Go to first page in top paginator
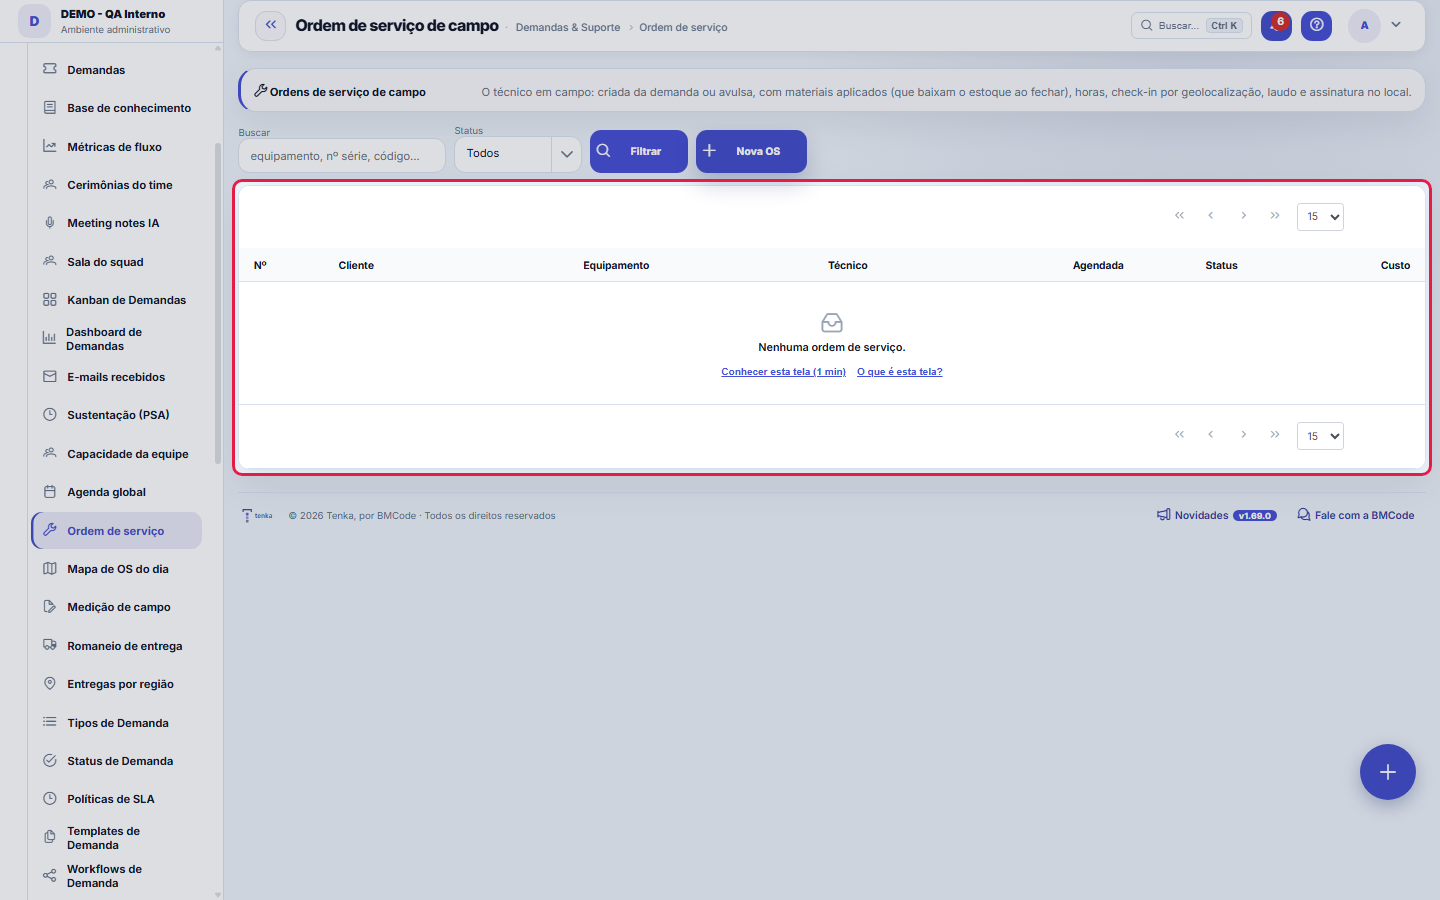The image size is (1440, 900). (x=1179, y=216)
